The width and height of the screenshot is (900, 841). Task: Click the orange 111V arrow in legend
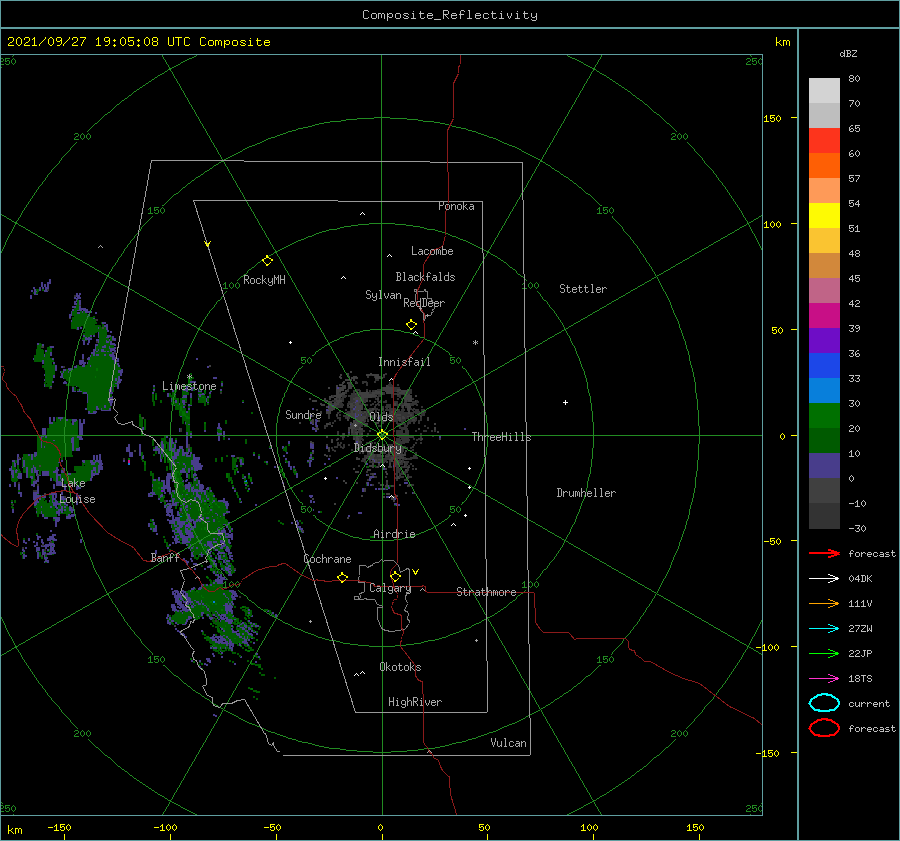(x=824, y=603)
